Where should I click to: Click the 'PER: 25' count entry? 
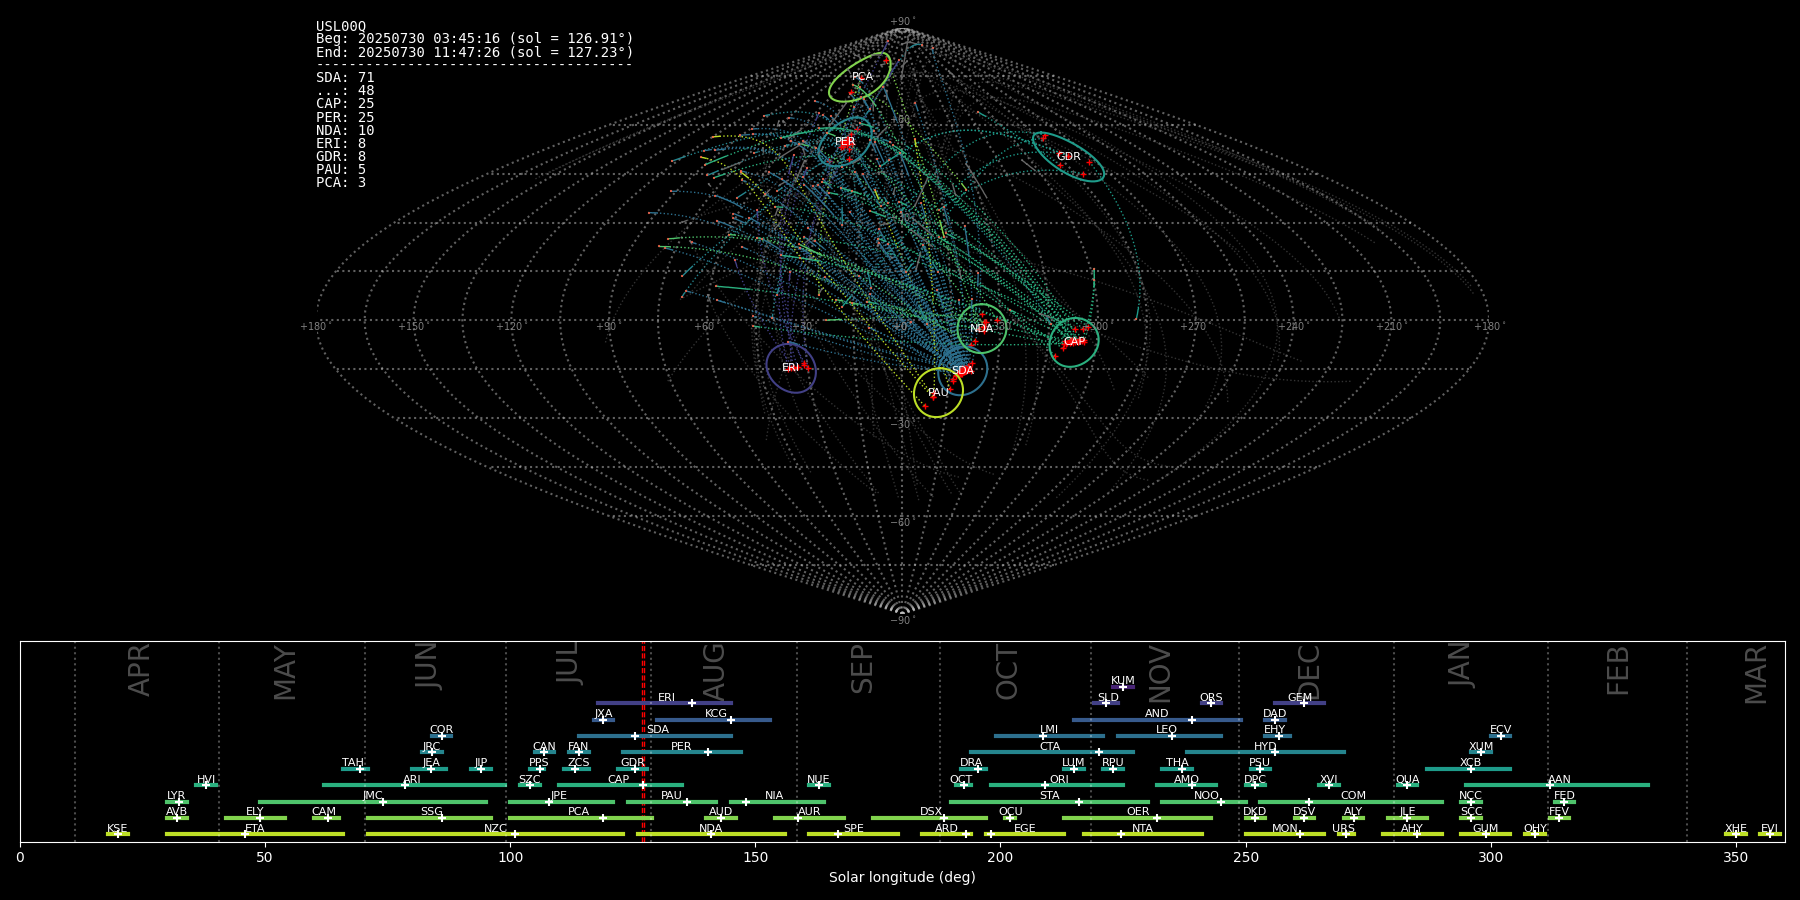[x=345, y=118]
